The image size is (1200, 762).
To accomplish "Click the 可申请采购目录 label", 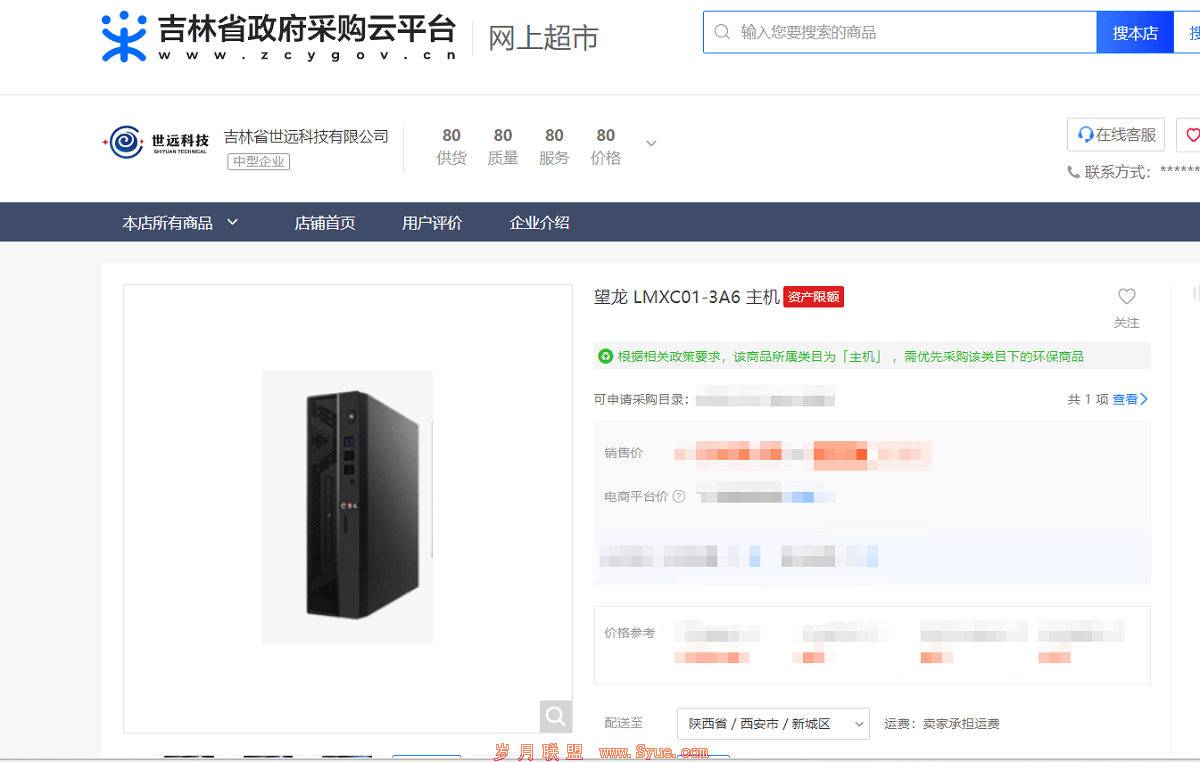I will pos(641,400).
